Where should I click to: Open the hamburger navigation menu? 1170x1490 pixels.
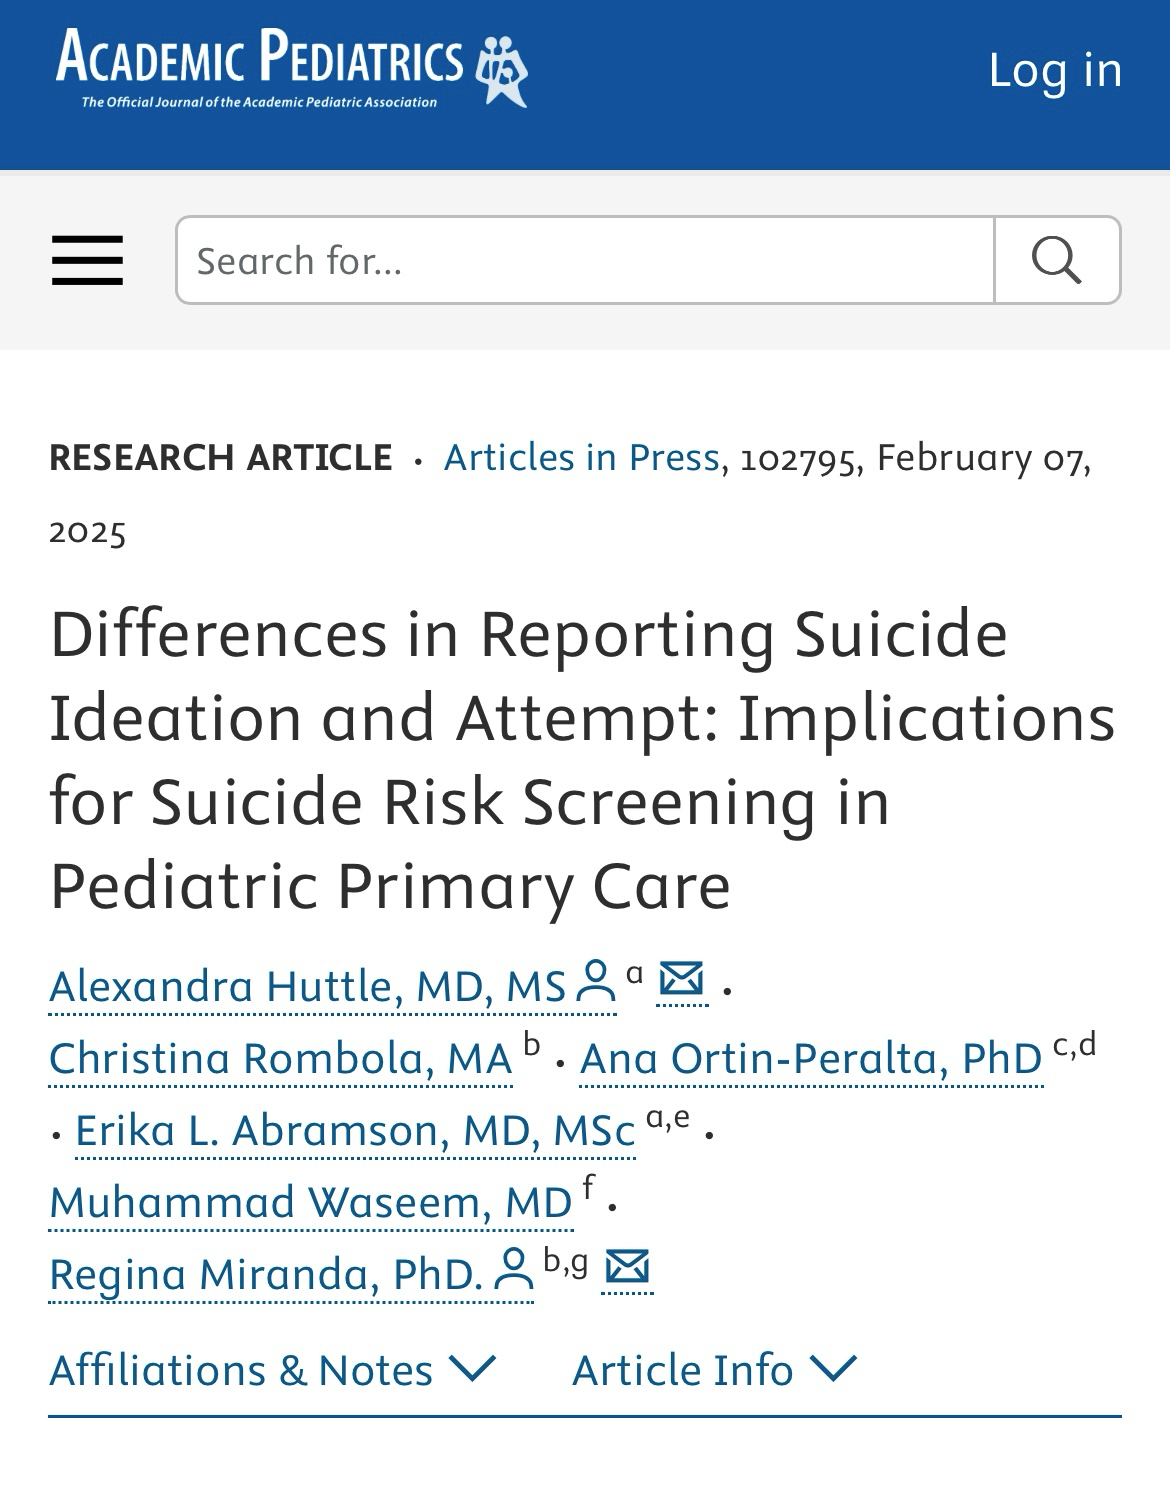(87, 260)
